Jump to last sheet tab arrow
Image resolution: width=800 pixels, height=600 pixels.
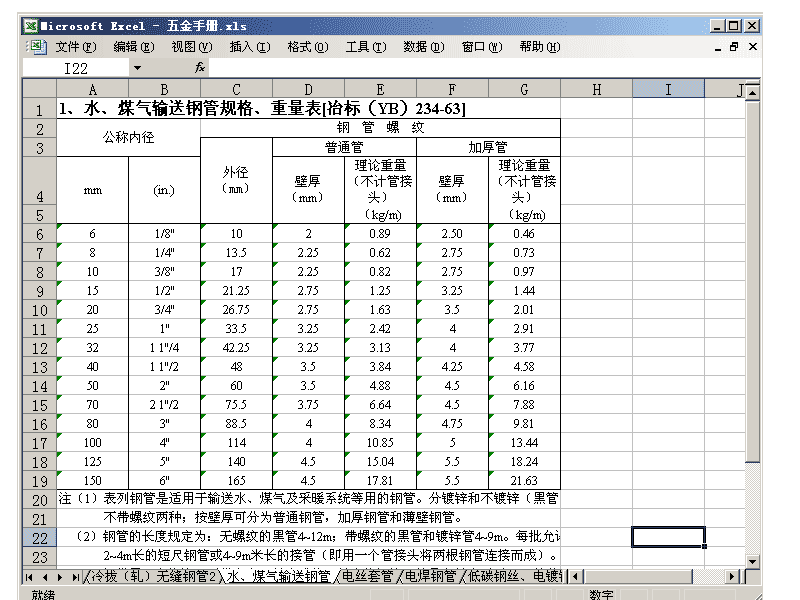pos(76,577)
